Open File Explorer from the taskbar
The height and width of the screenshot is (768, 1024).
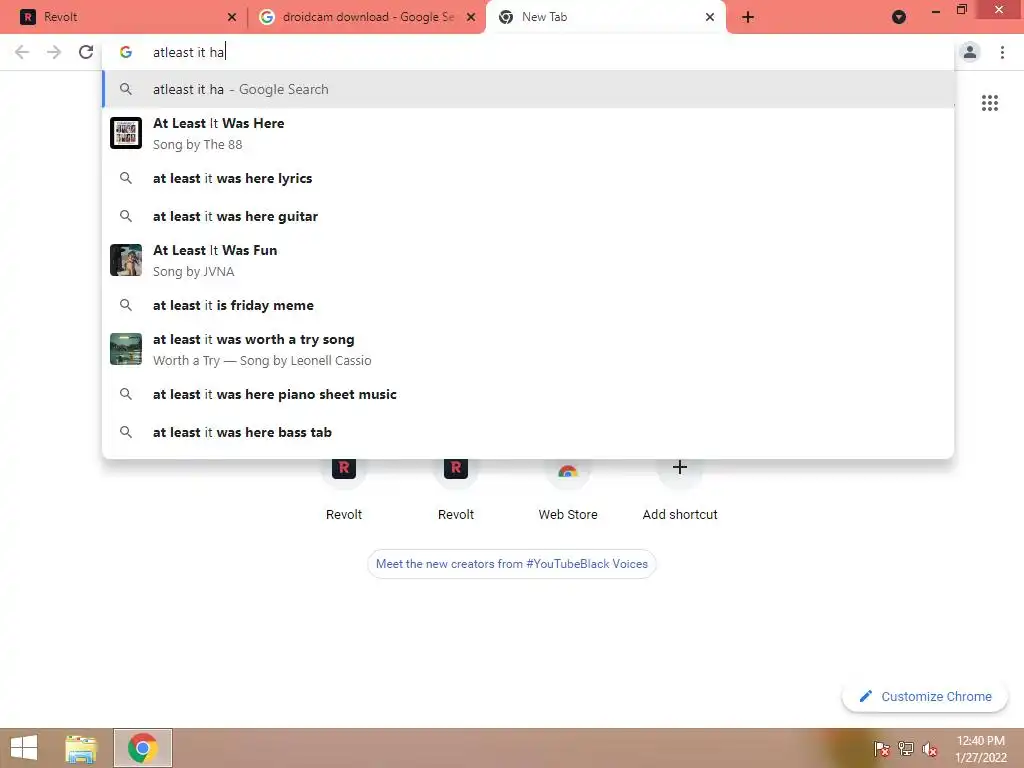(x=81, y=748)
